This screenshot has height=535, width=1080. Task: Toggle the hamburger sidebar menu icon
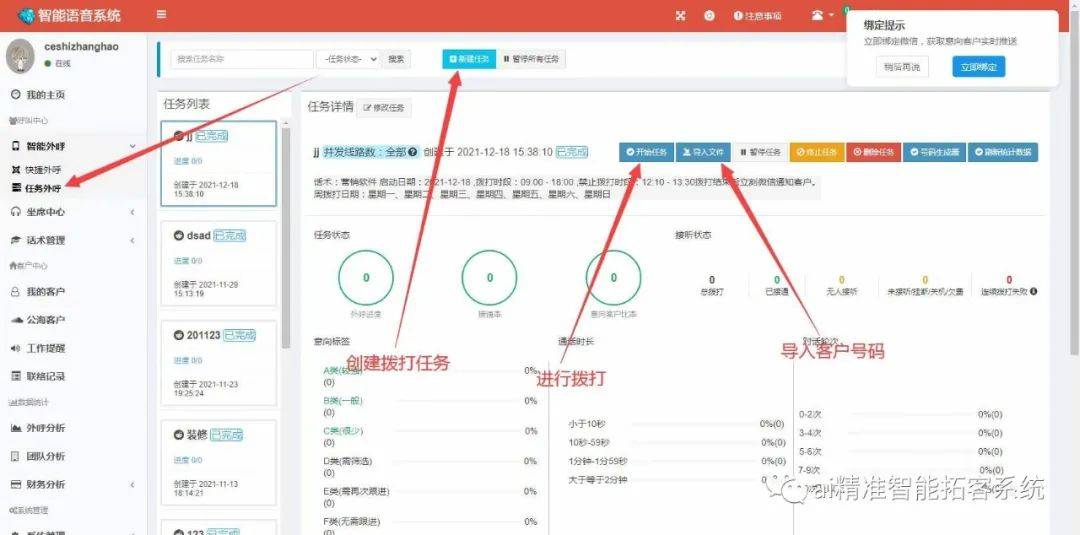pos(162,15)
